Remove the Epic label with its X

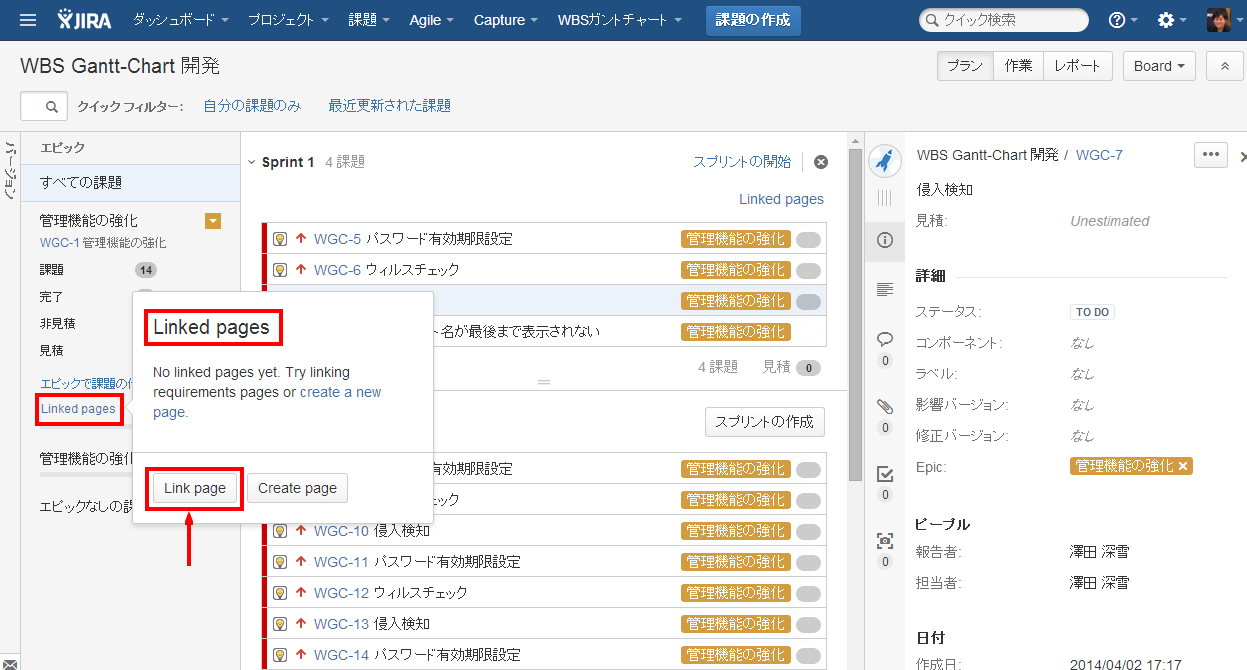(1183, 466)
